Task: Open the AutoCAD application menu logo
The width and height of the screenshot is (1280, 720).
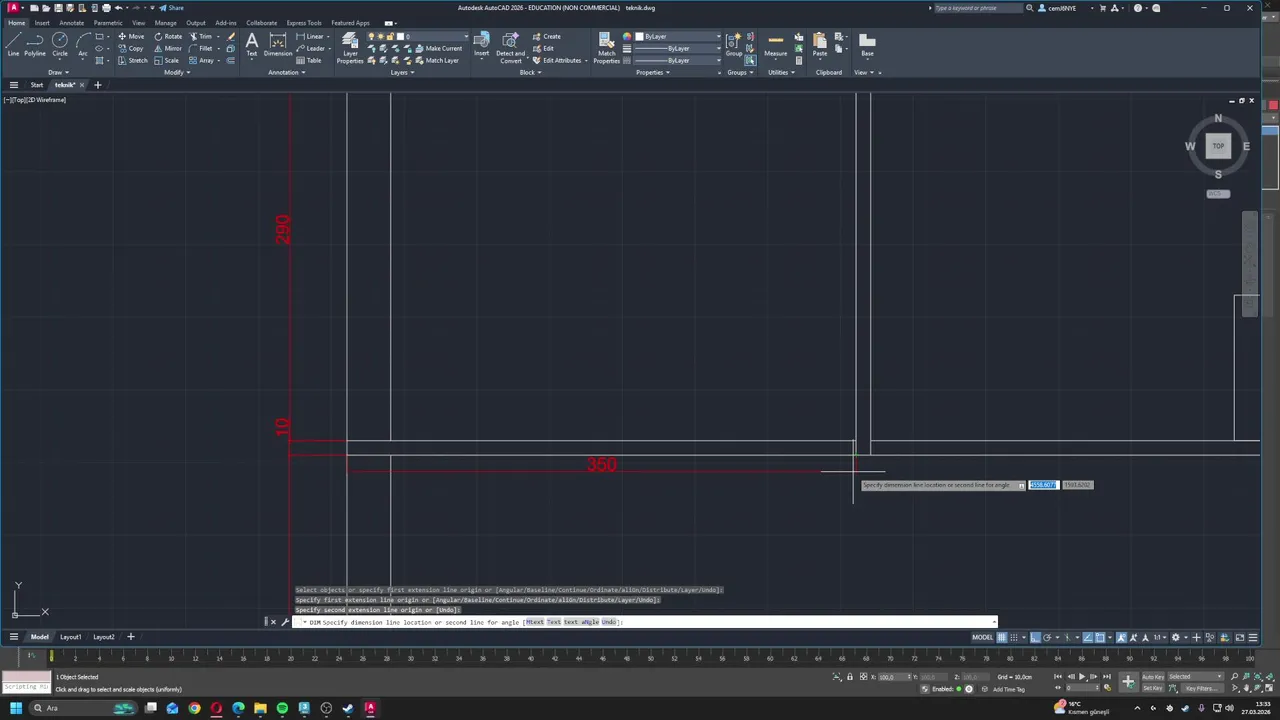Action: coord(12,8)
